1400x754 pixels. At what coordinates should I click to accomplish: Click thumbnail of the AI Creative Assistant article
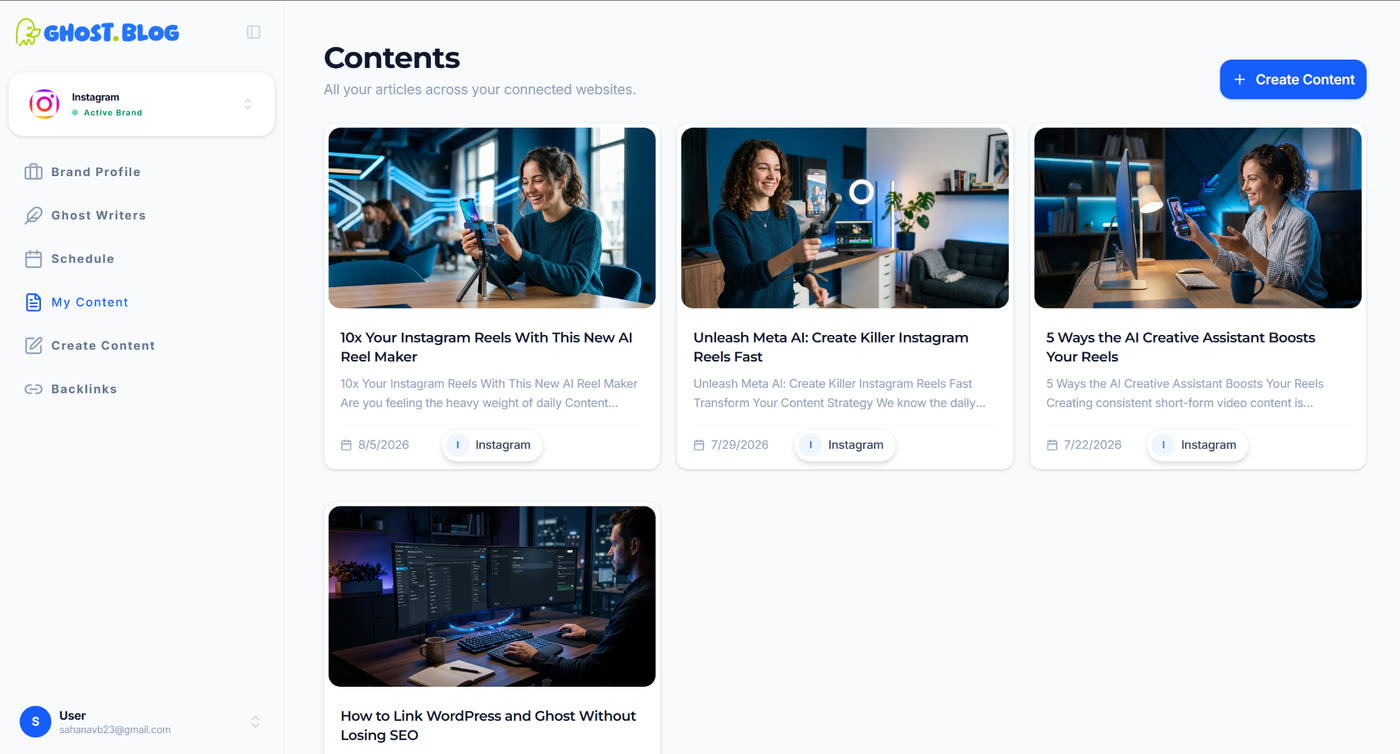(x=1198, y=218)
